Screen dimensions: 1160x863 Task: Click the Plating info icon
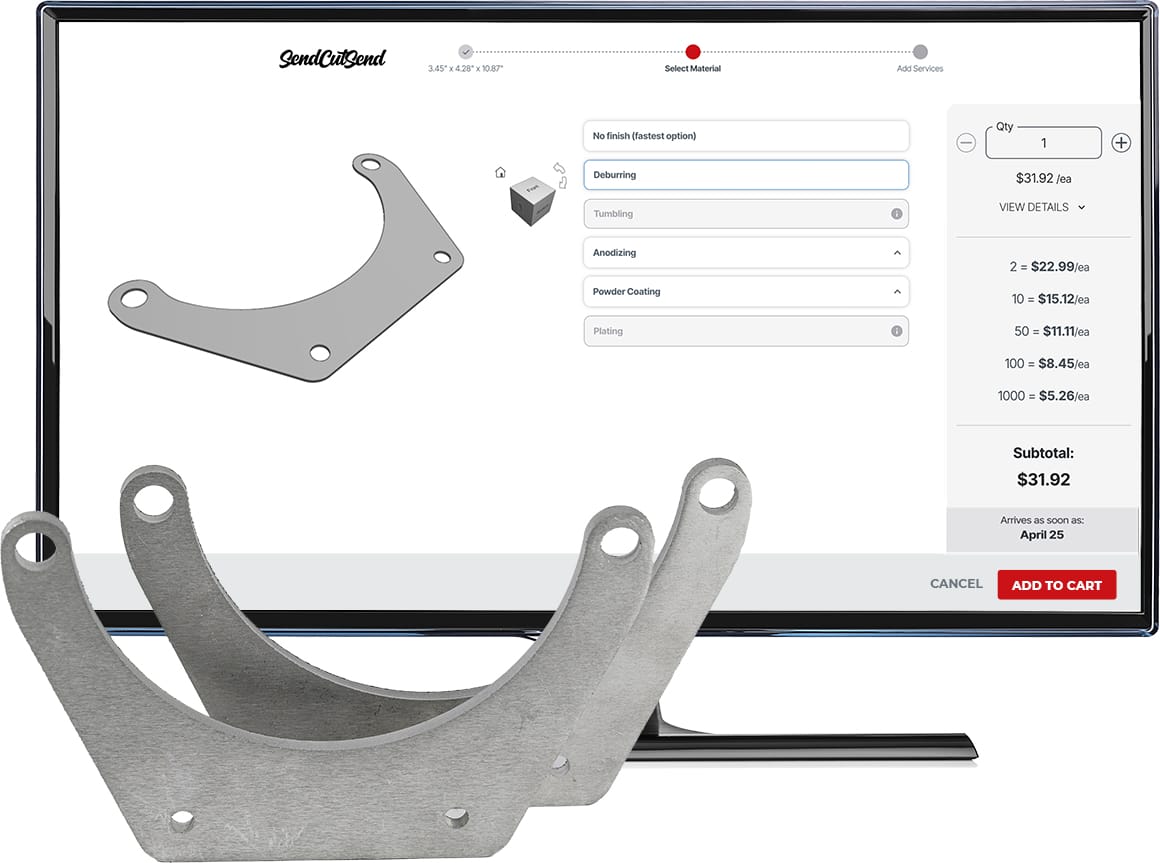point(898,330)
